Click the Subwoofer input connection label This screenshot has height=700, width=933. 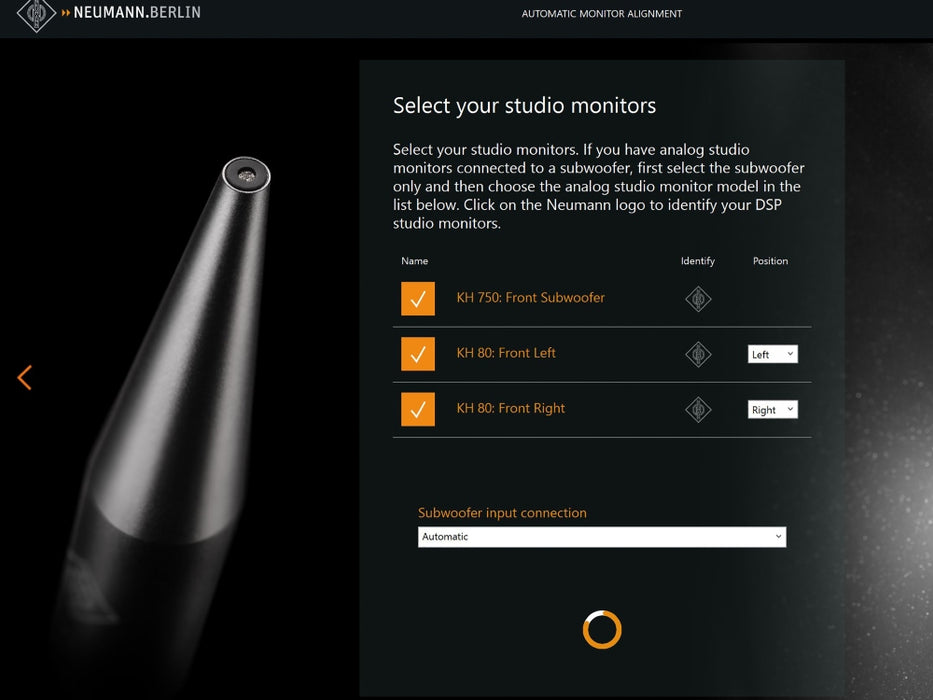502,513
